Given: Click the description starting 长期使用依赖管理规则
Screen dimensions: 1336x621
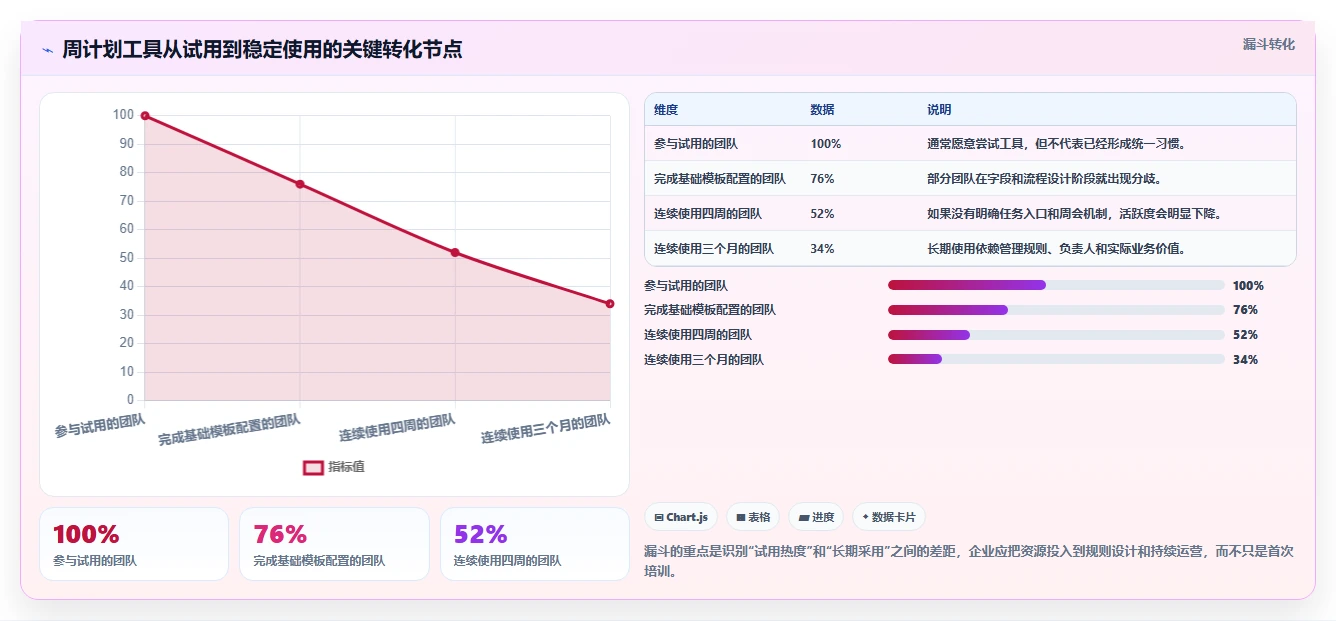Looking at the screenshot, I should pyautogui.click(x=1057, y=249).
